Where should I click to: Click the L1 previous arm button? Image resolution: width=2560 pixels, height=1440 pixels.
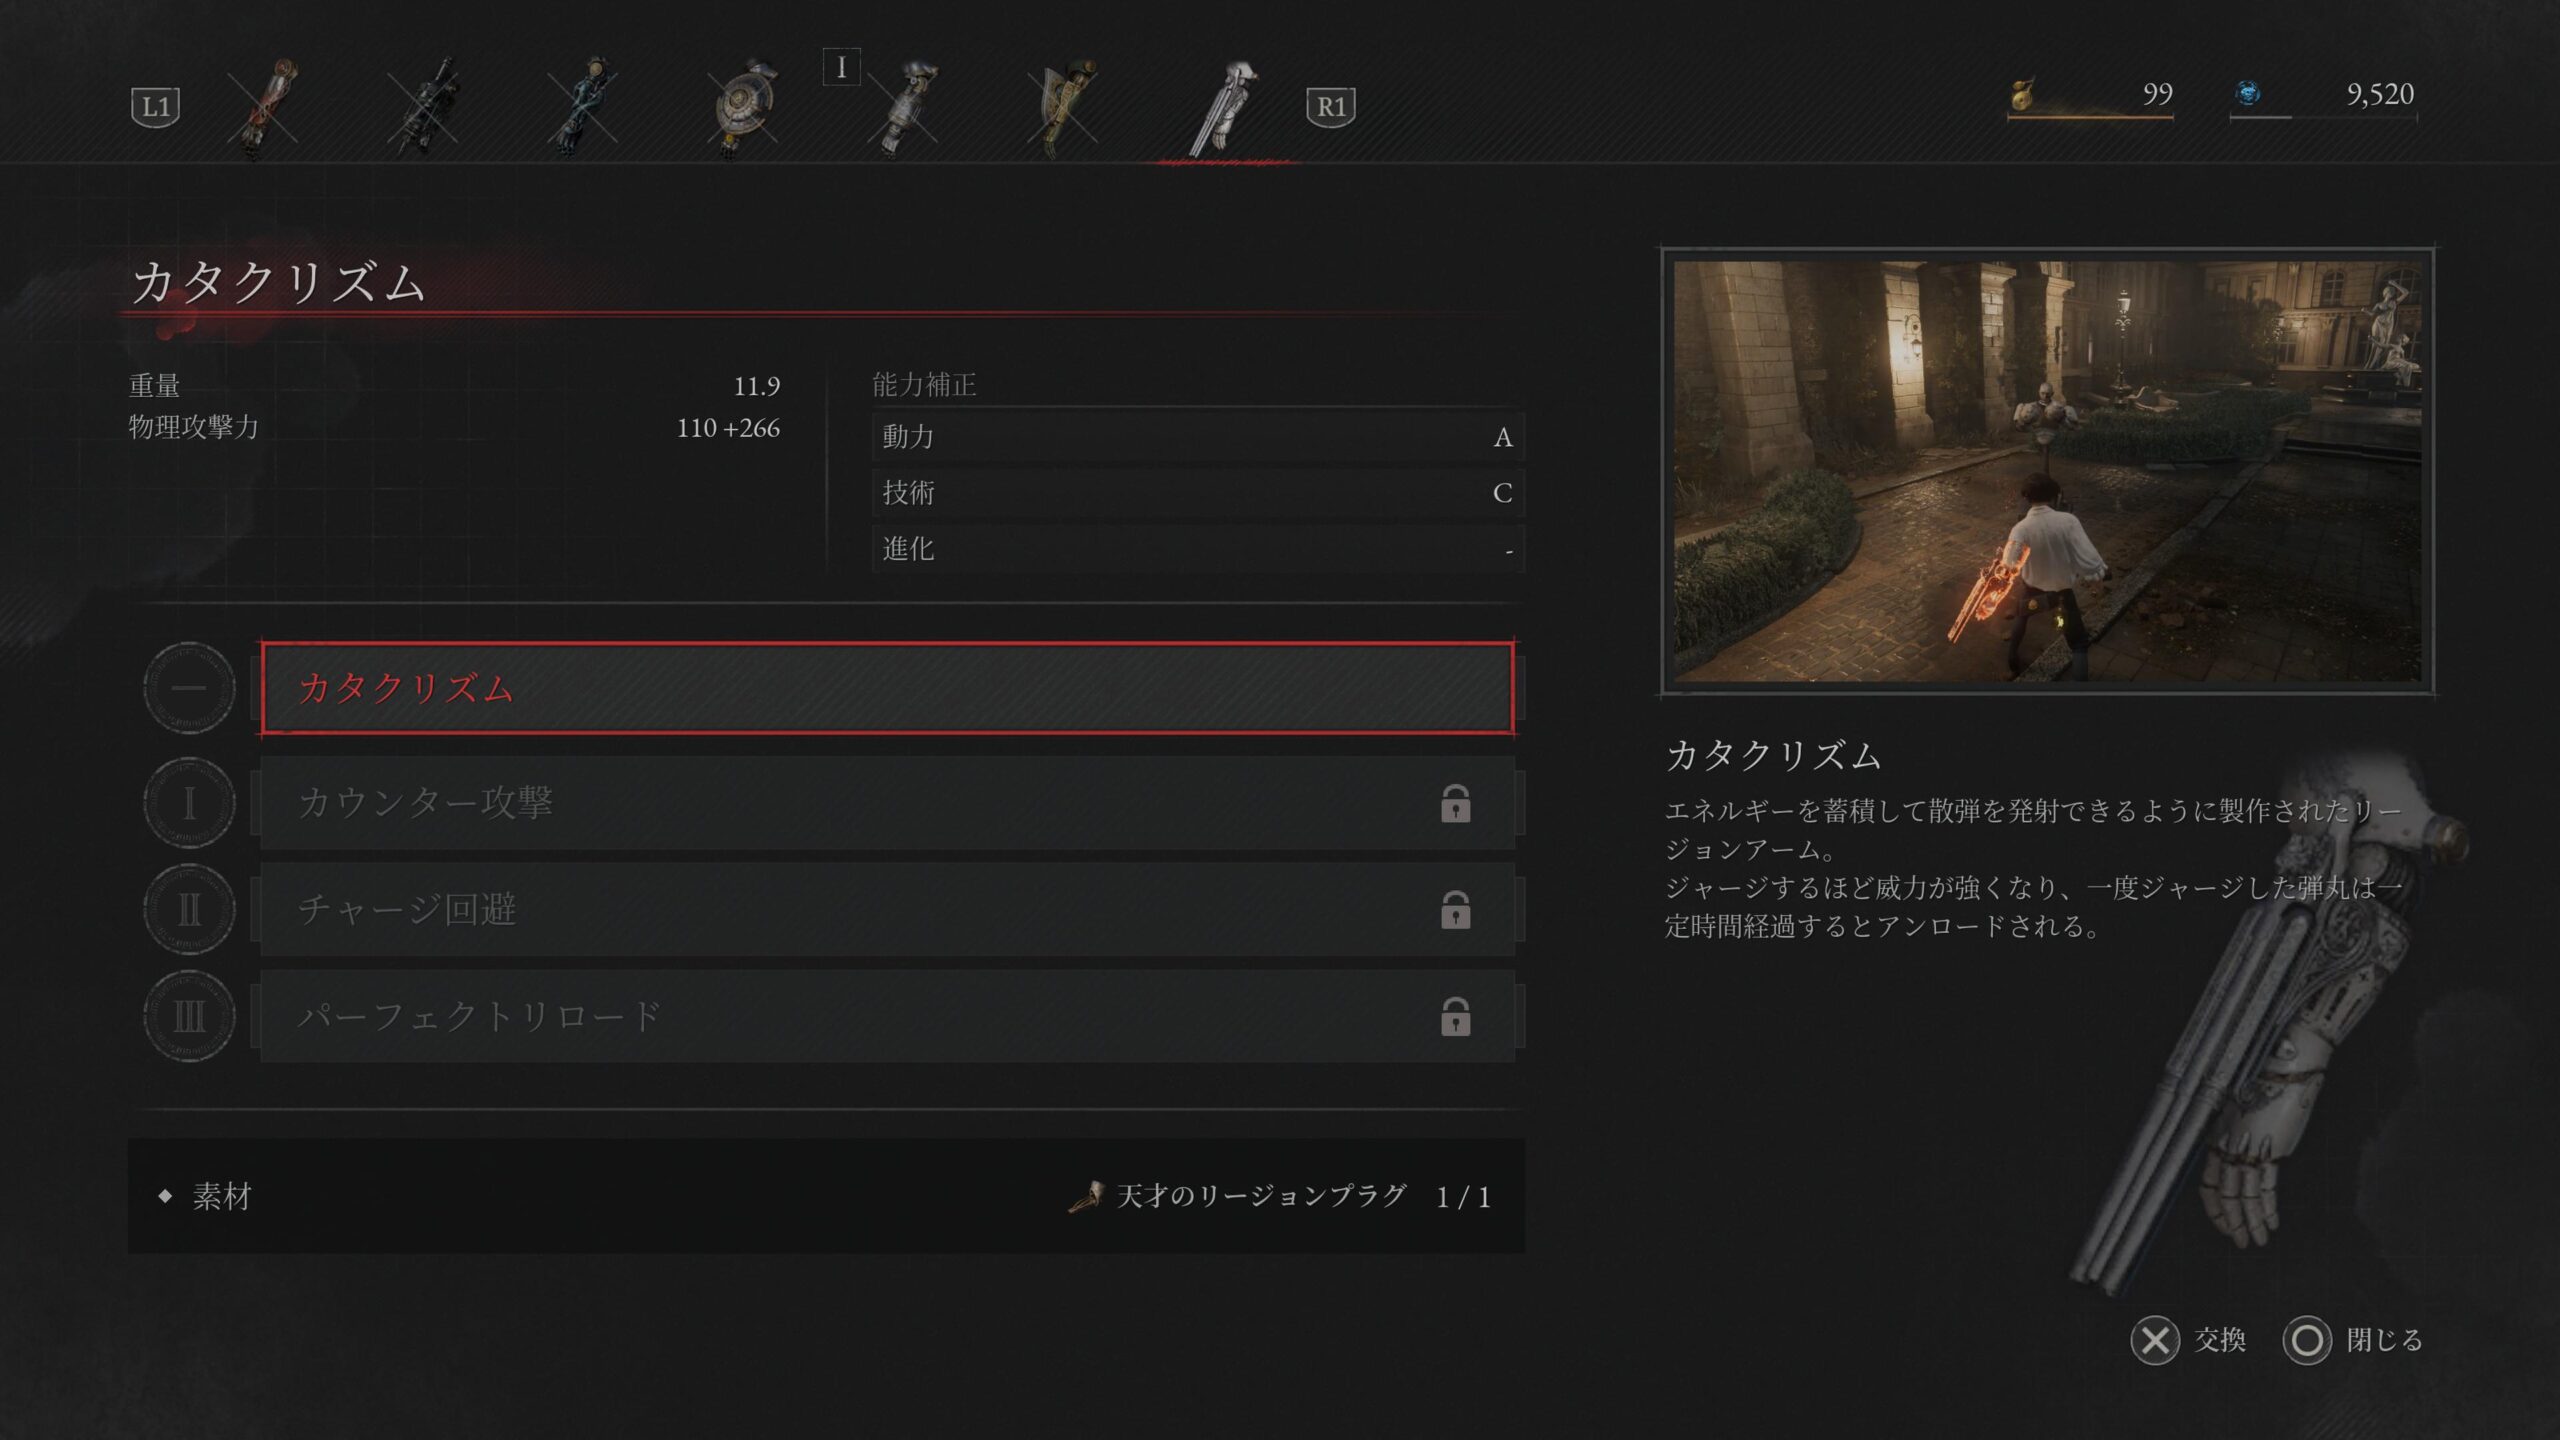point(155,107)
